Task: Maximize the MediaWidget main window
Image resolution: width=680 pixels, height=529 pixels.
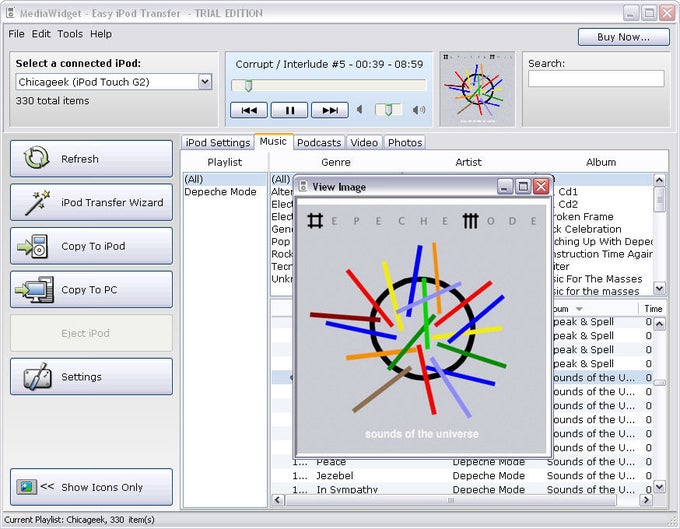Action: (649, 13)
